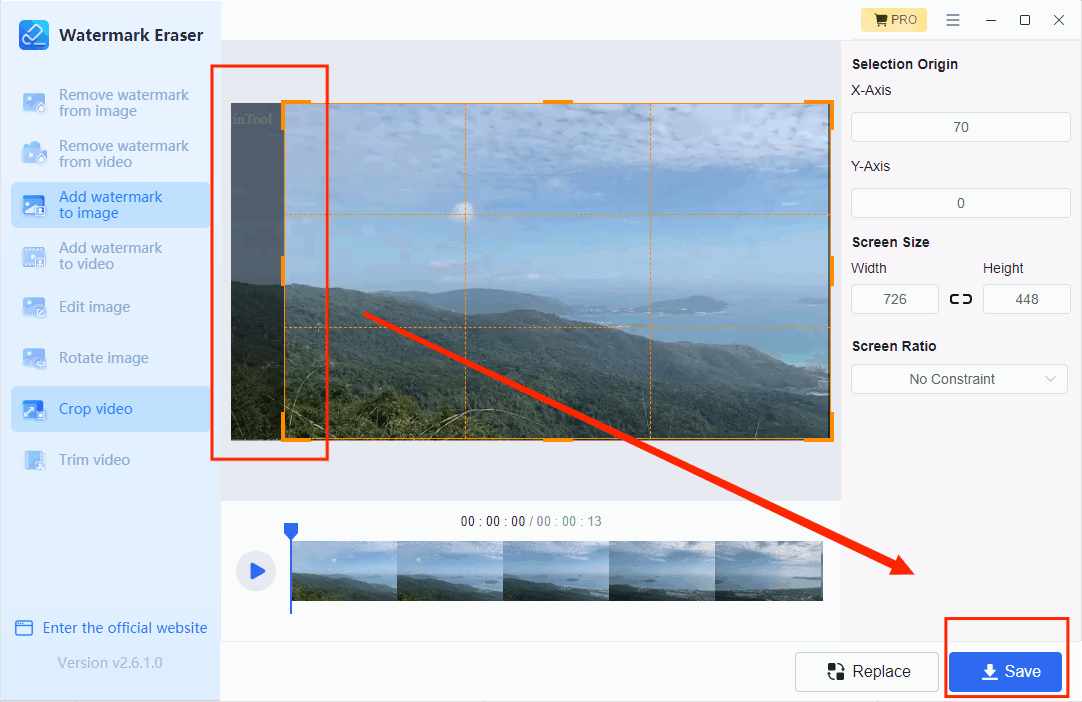Click the Replace button

tap(867, 672)
